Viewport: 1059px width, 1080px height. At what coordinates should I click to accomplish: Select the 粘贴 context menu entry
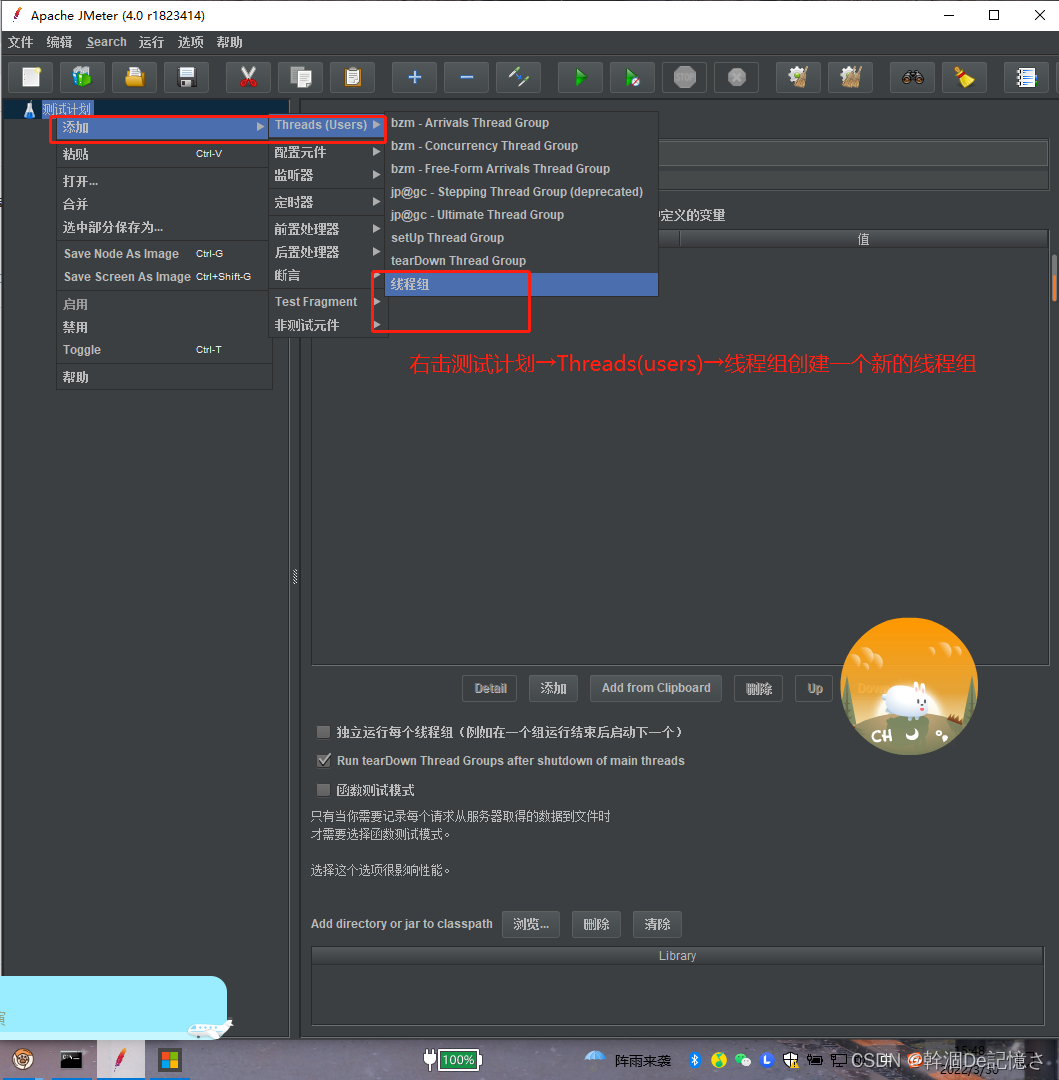point(164,154)
